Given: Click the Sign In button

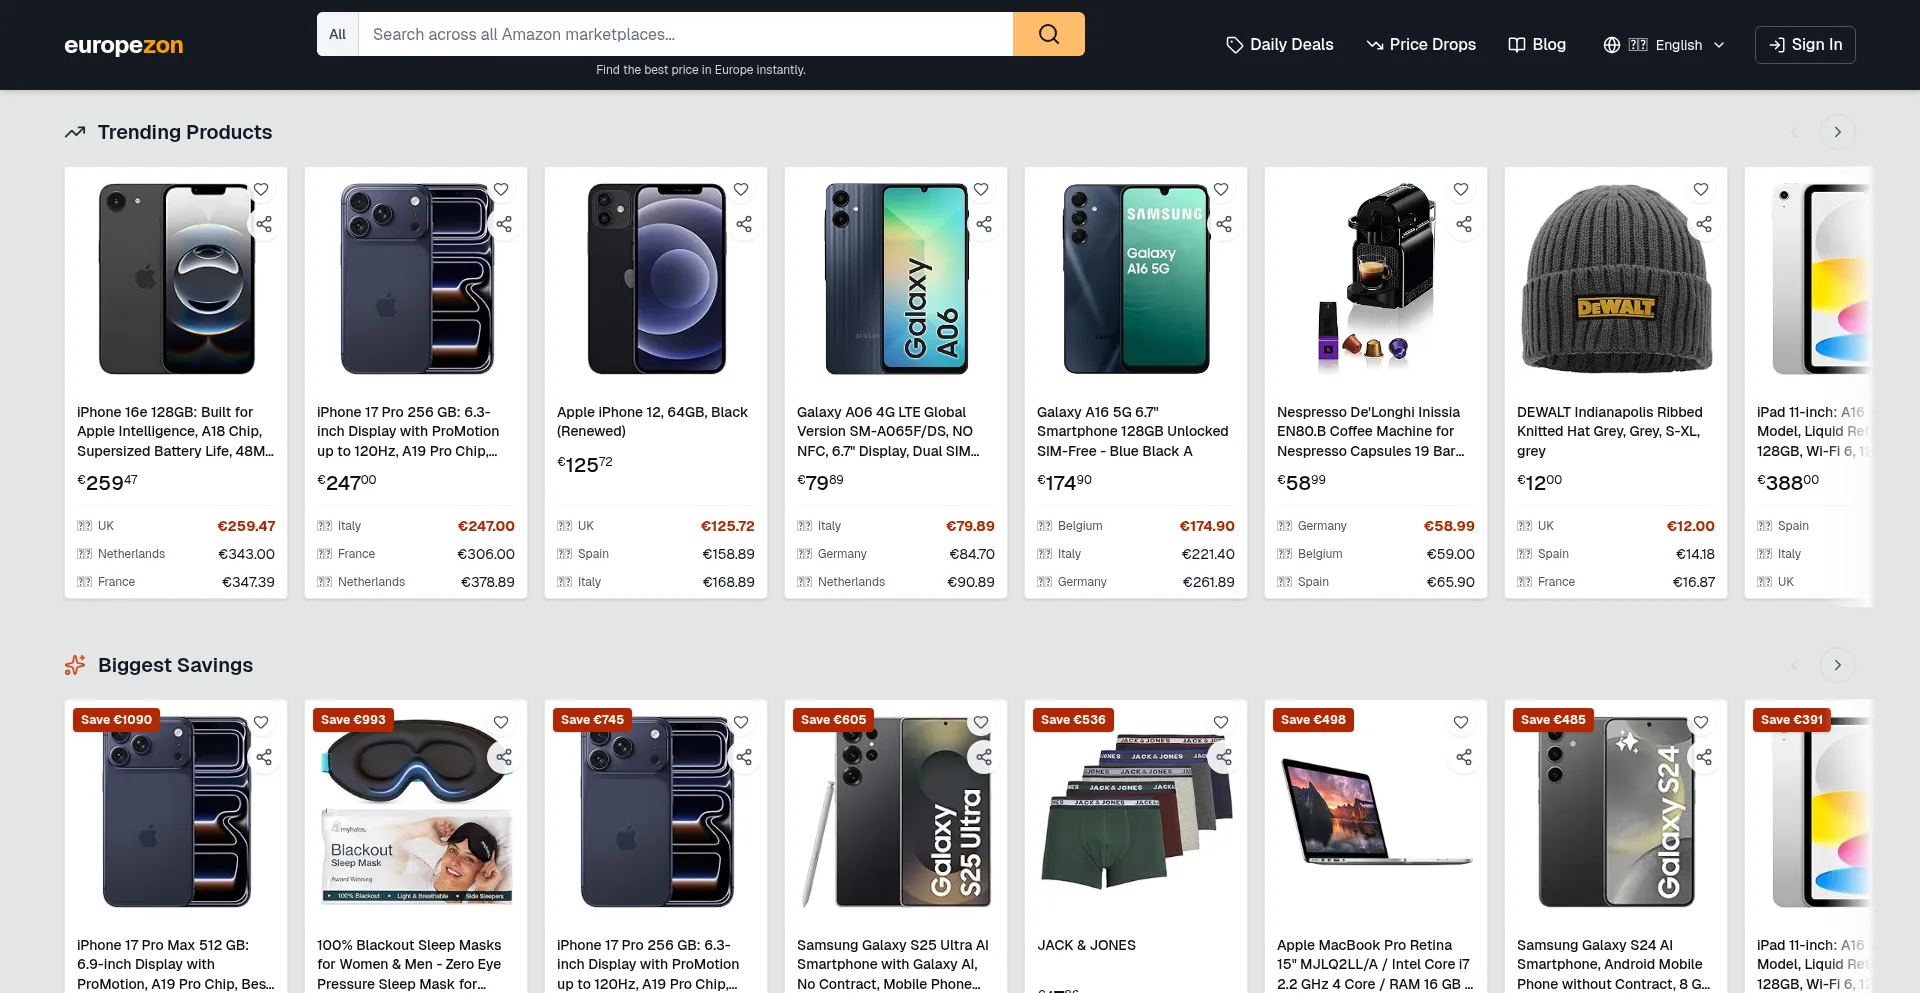Looking at the screenshot, I should point(1805,45).
